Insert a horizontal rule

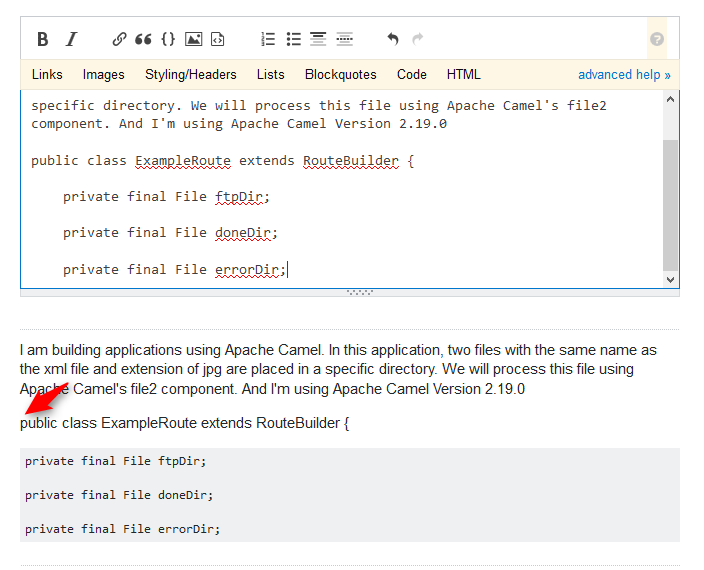tap(344, 39)
